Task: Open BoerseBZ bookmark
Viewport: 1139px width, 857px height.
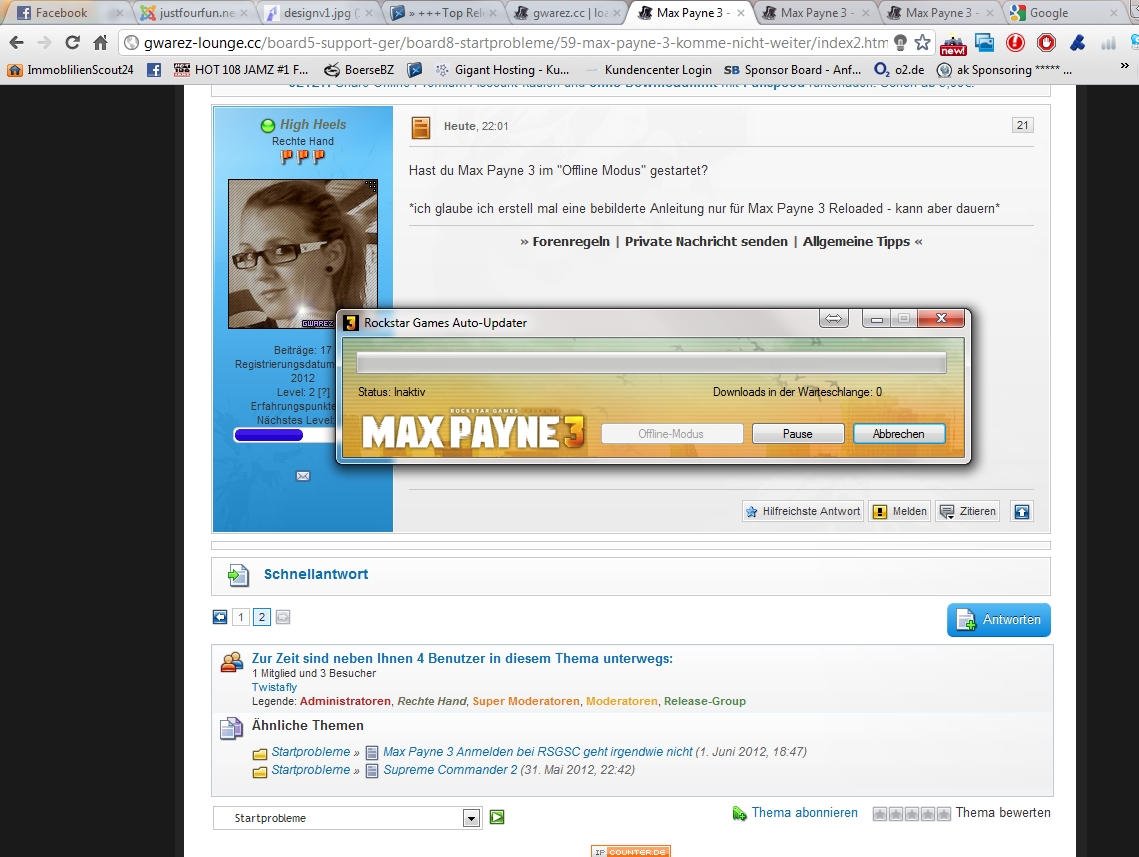Action: click(x=359, y=70)
